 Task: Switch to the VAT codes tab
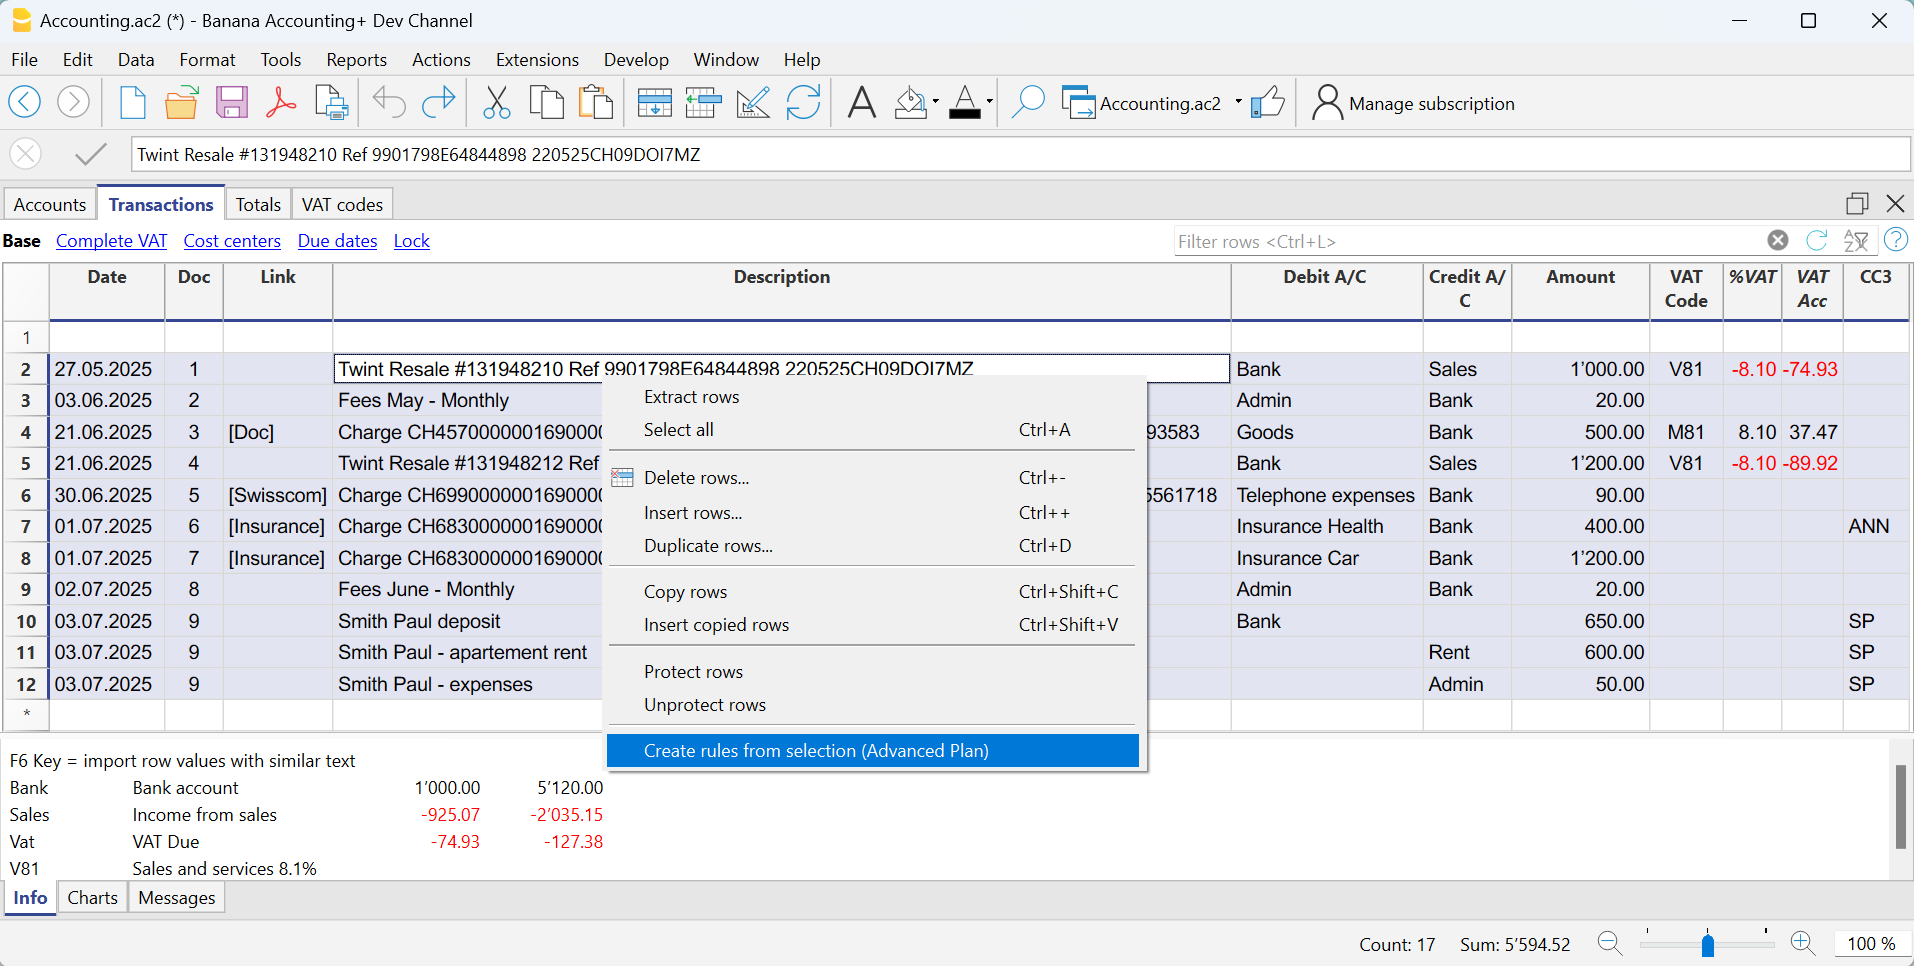click(341, 204)
